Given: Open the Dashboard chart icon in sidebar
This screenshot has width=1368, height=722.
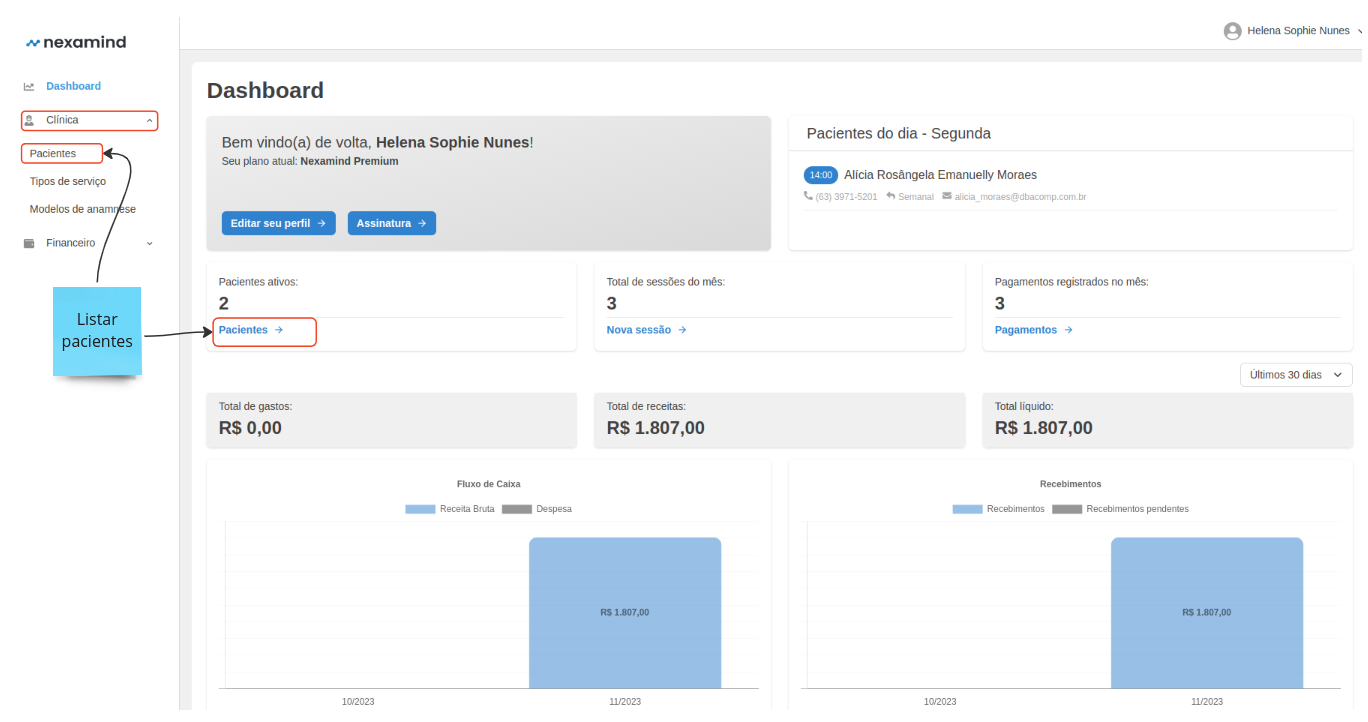Looking at the screenshot, I should pyautogui.click(x=29, y=87).
